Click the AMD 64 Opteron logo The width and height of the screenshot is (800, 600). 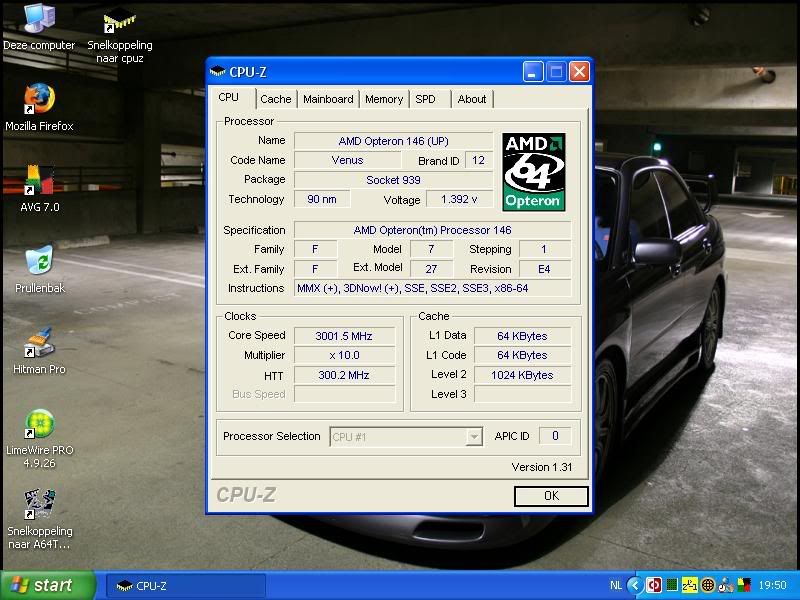[x=533, y=171]
